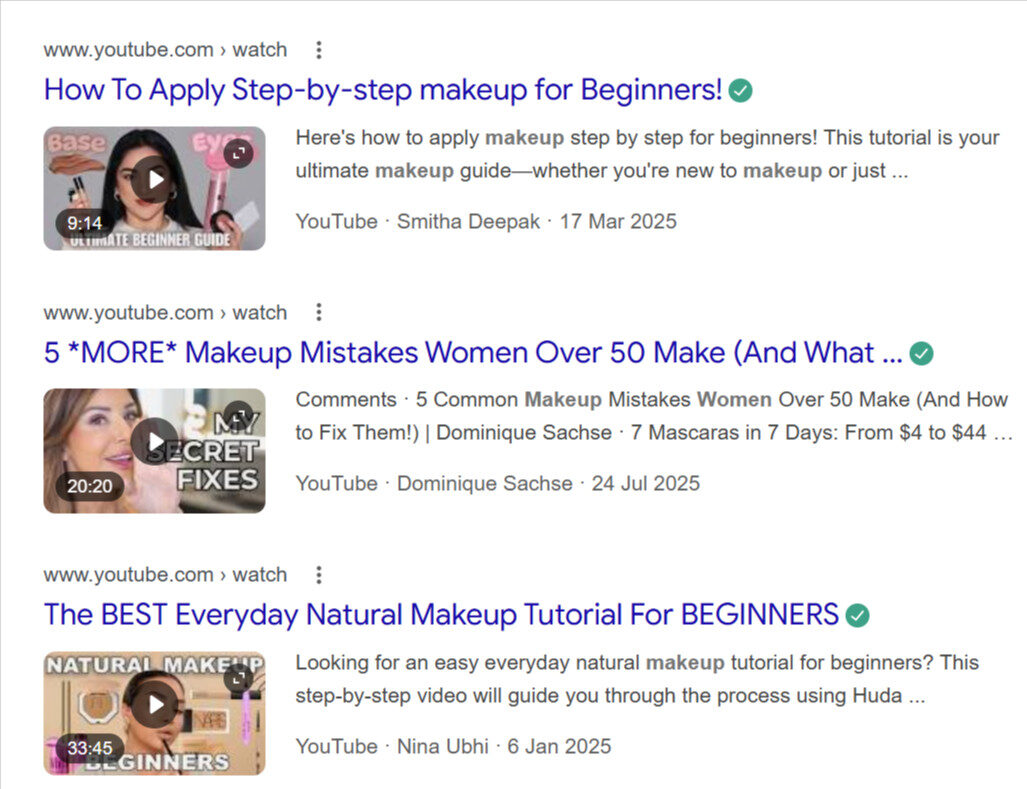
Task: Click verified badge beside Step-by-step makeup title
Action: pyautogui.click(x=741, y=91)
